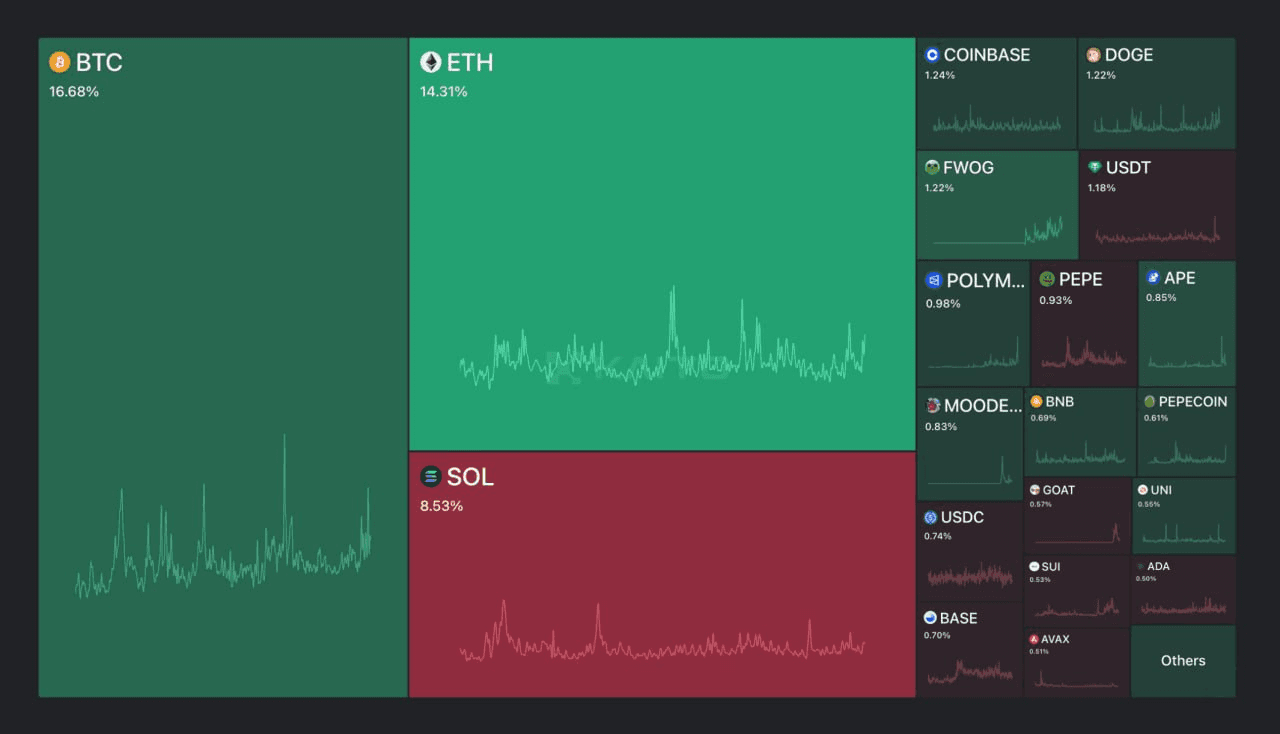This screenshot has height=734, width=1280.
Task: Click BNB's 0.69% value
Action: pos(1043,417)
